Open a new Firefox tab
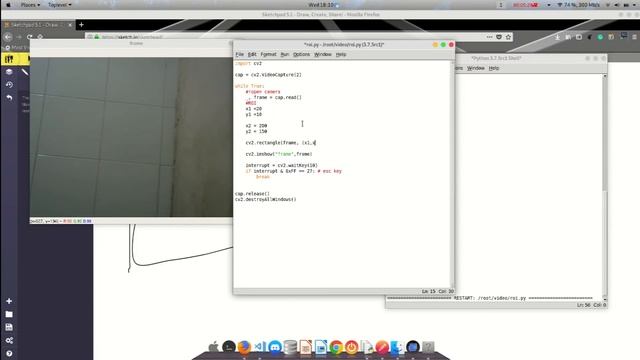Screen dimensions: 640x360 point(81,25)
